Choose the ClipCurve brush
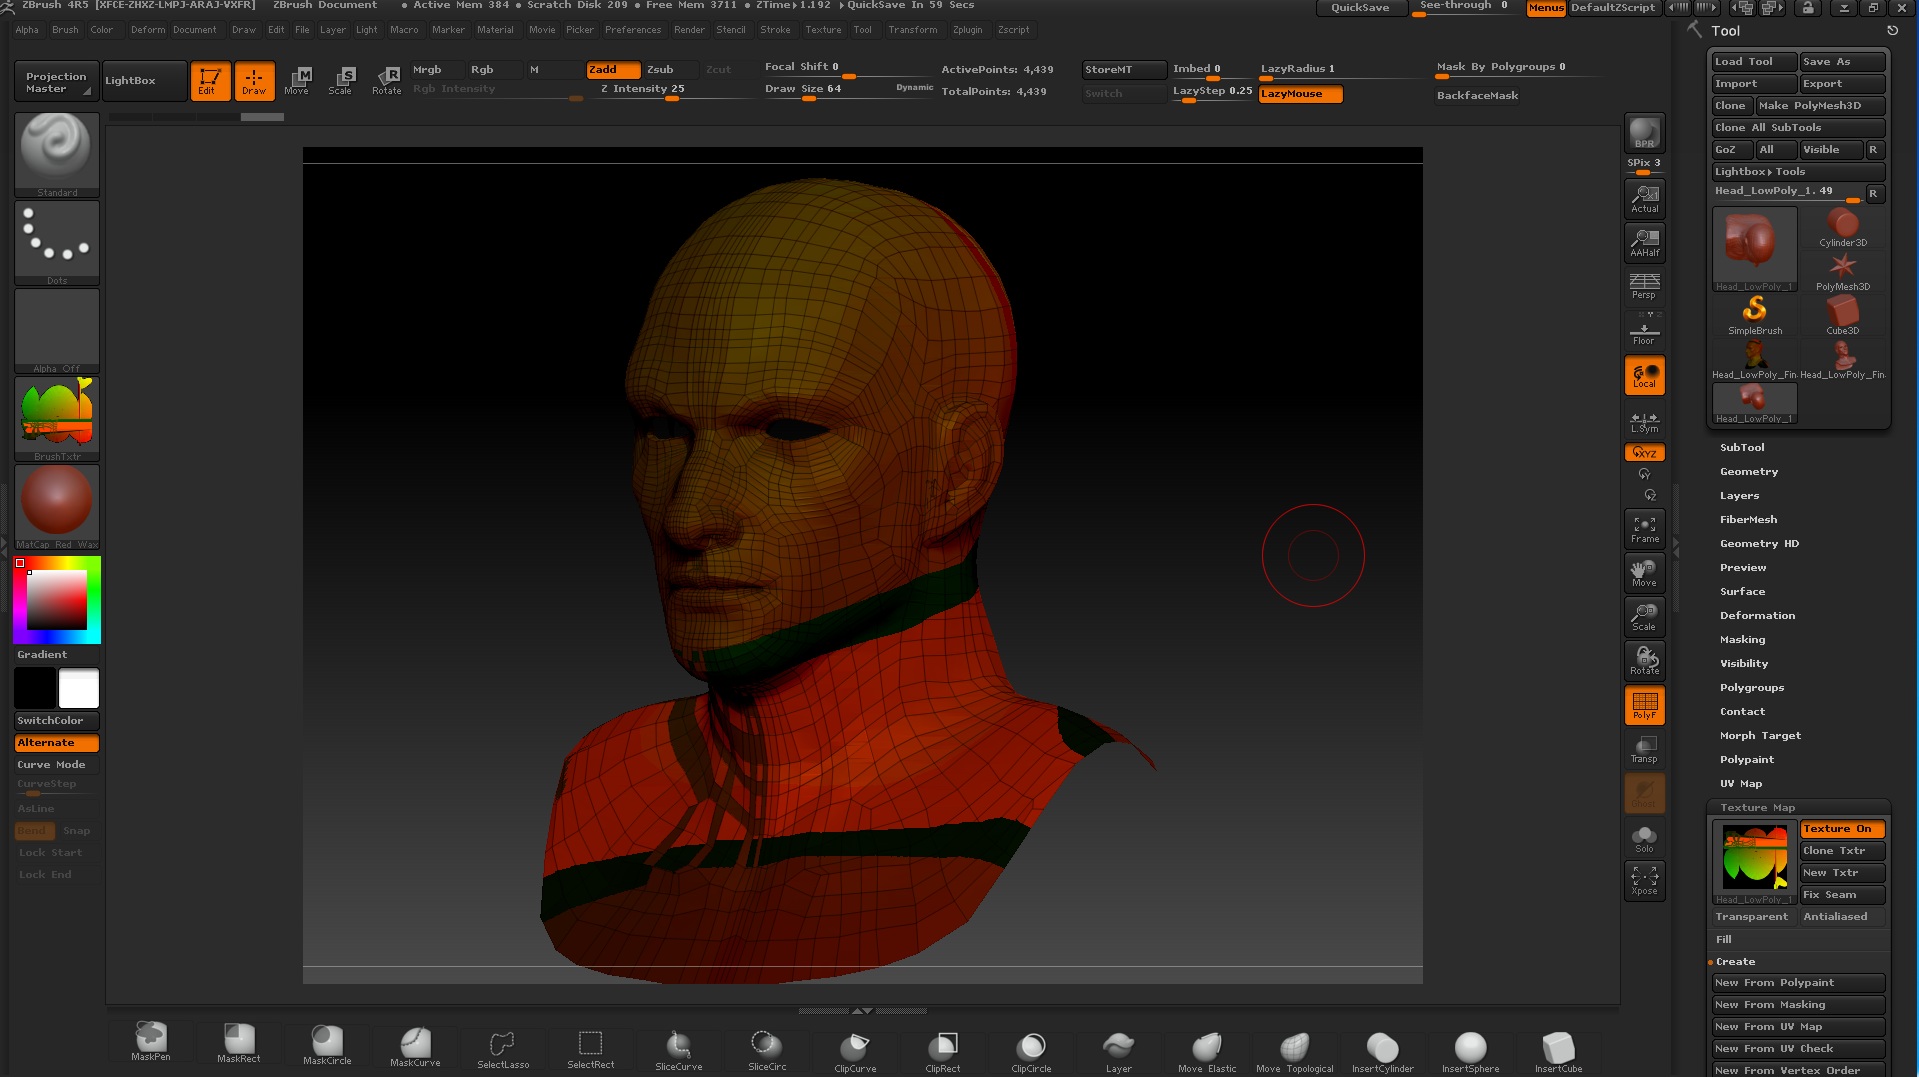1919x1077 pixels. coord(855,1048)
